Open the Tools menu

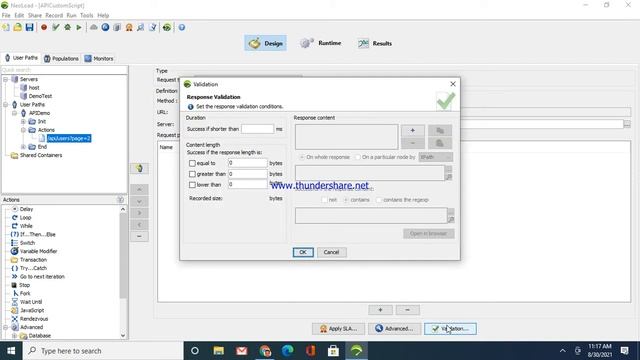pos(87,16)
